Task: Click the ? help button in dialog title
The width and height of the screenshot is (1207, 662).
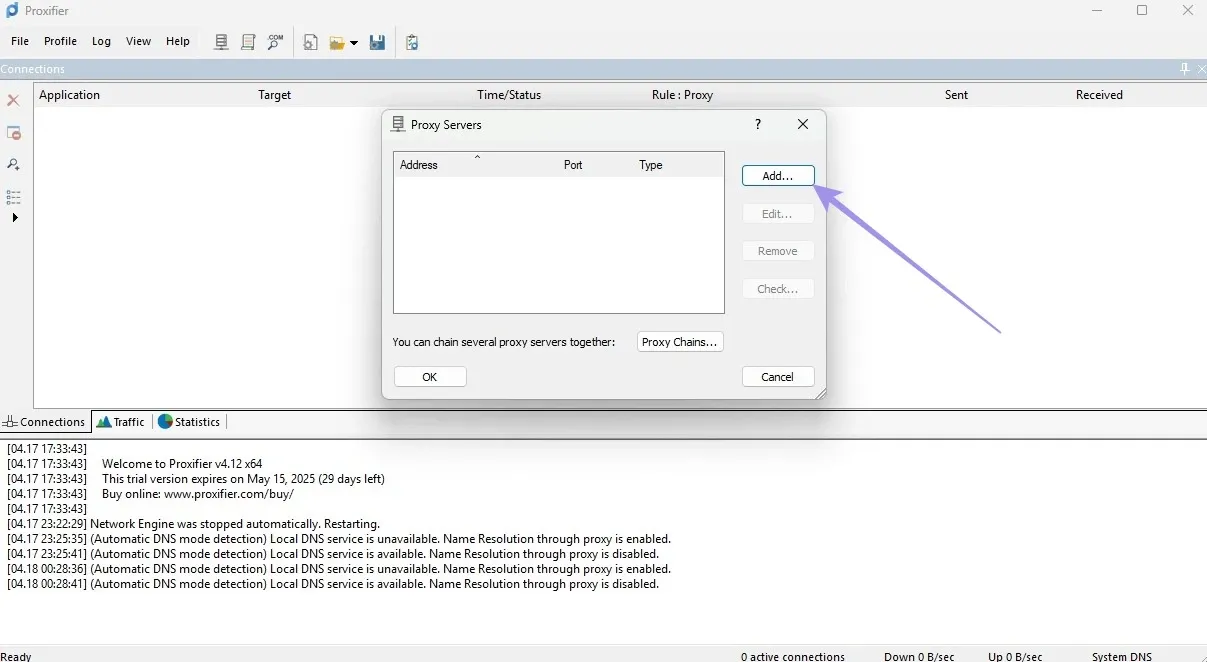Action: [758, 125]
